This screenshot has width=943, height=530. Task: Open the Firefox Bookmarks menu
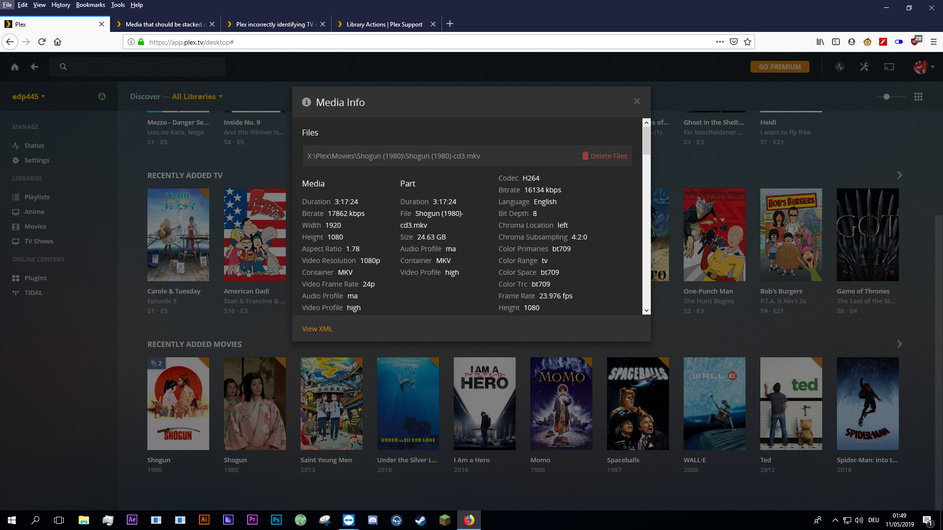(90, 5)
